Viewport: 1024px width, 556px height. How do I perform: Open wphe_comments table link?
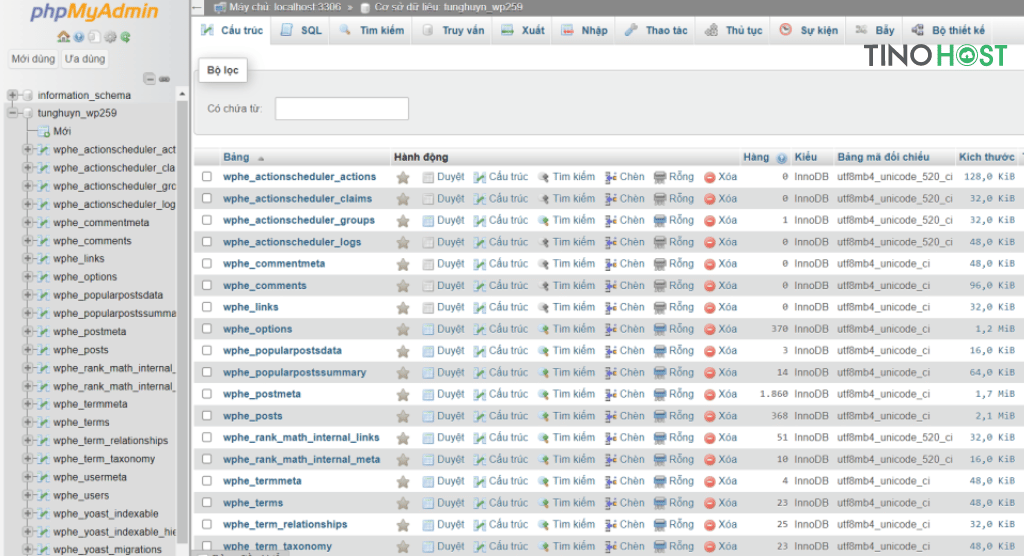tap(264, 286)
